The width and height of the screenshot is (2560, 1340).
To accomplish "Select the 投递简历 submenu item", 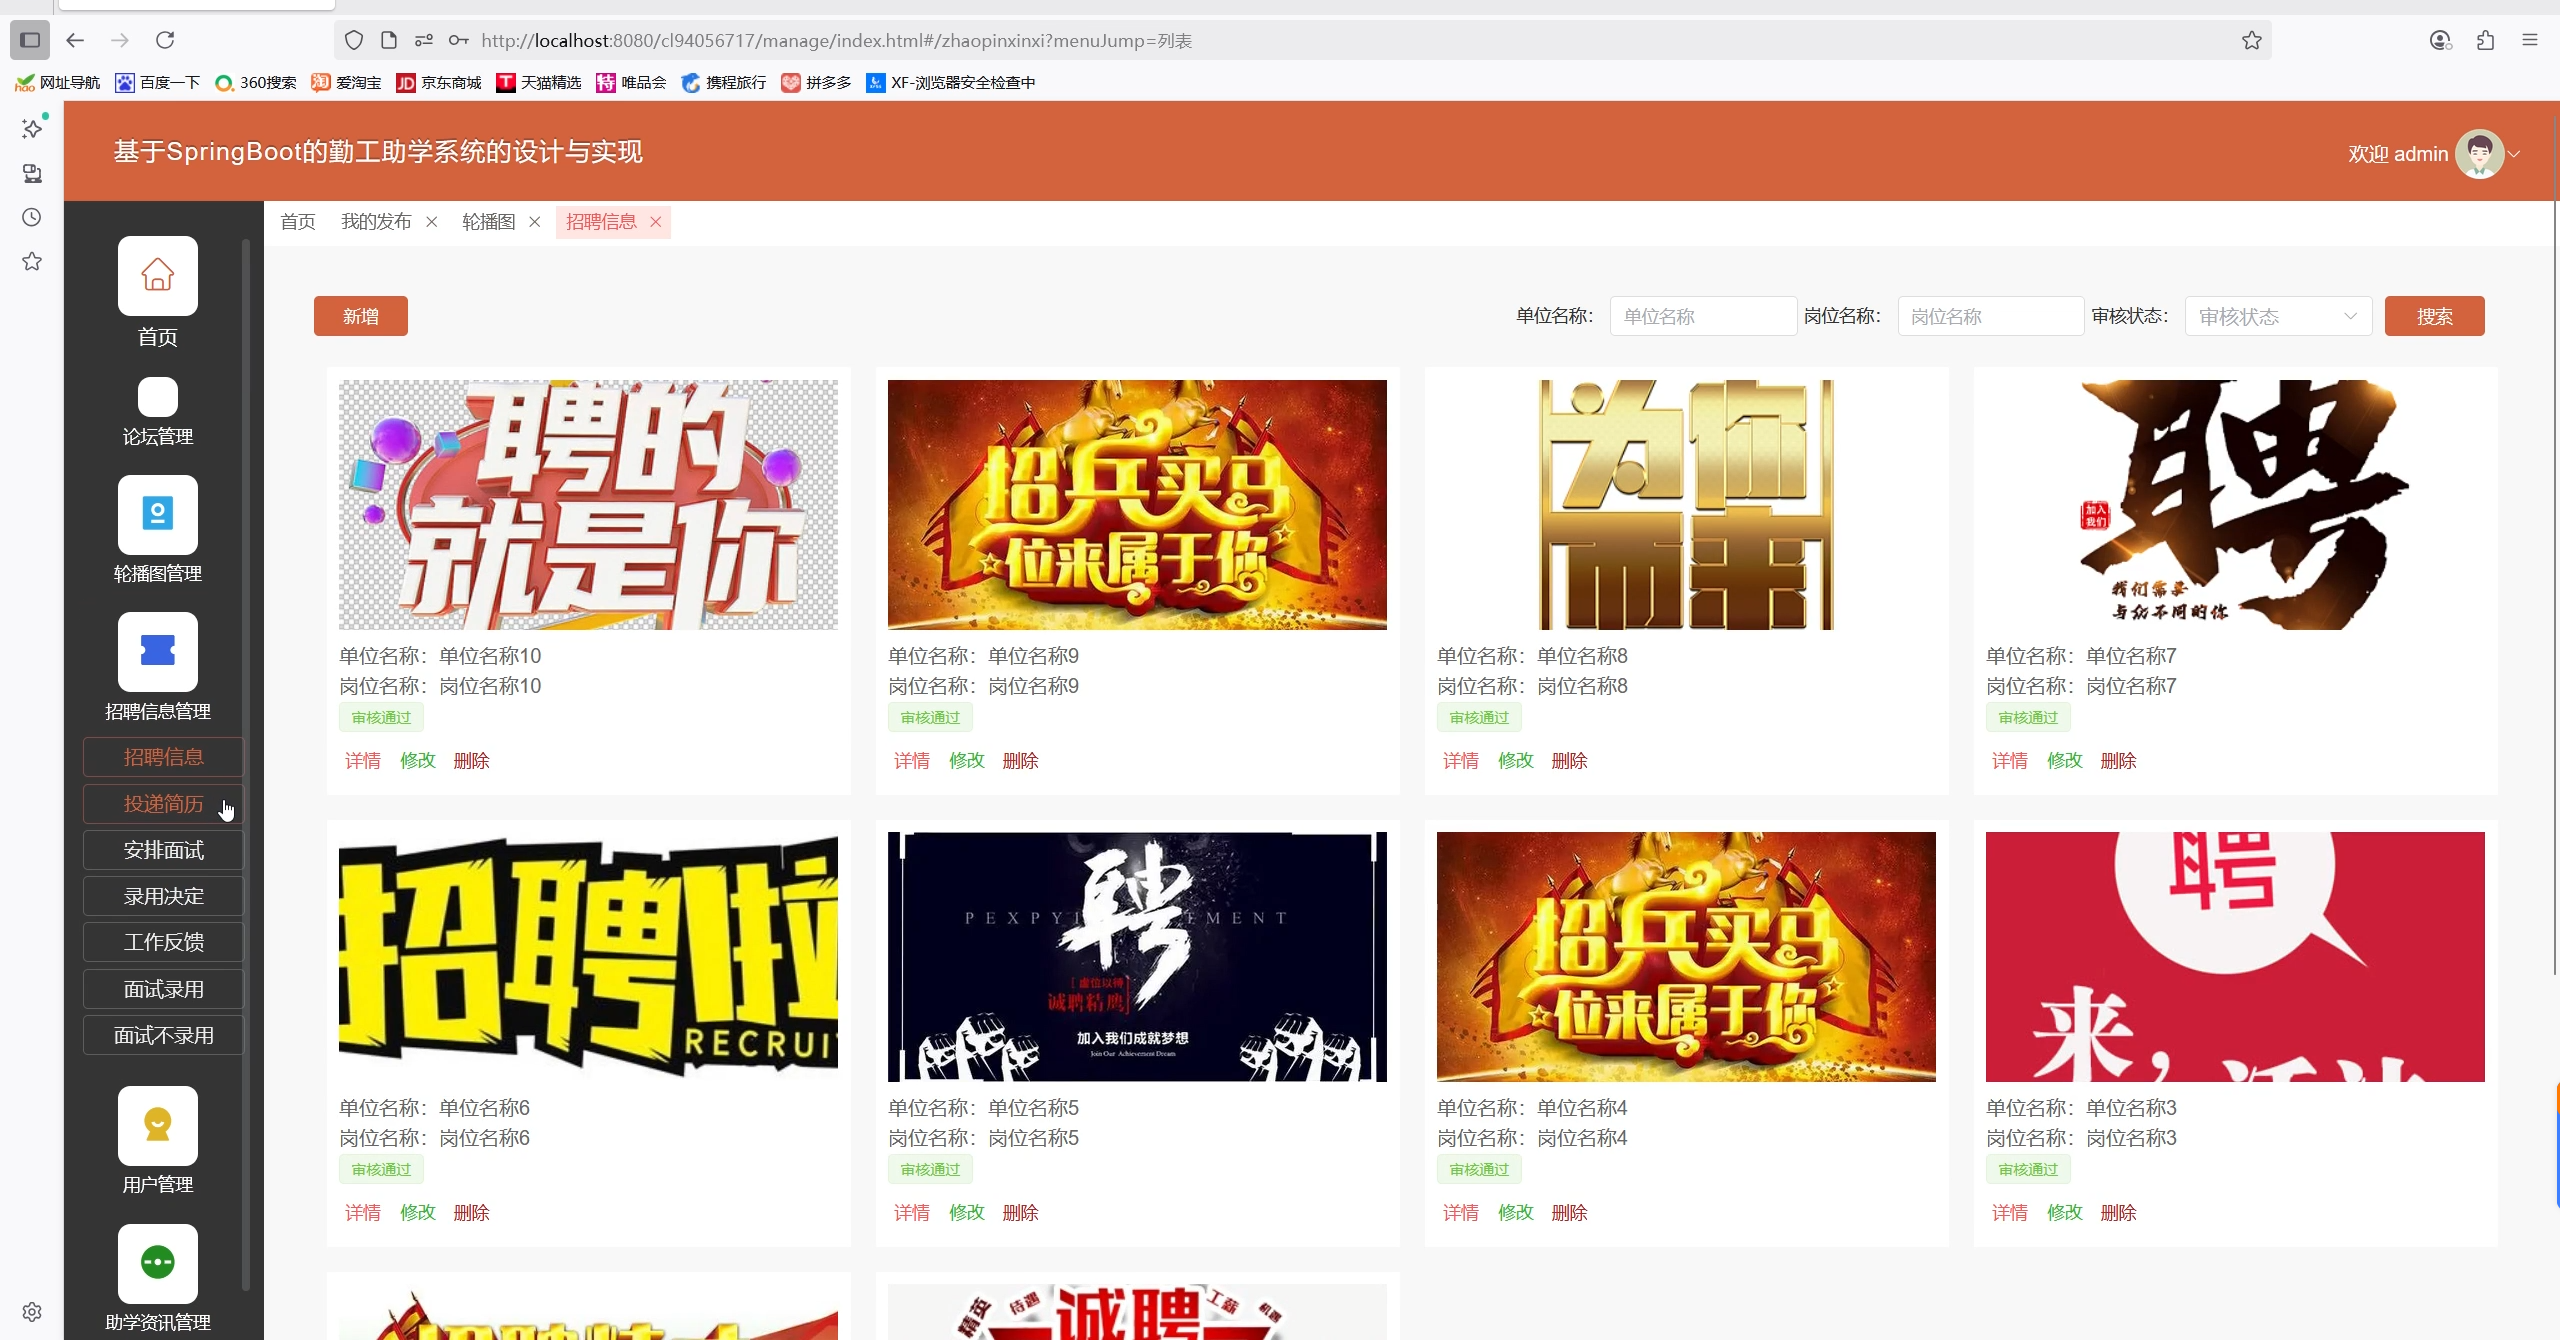I will [163, 804].
